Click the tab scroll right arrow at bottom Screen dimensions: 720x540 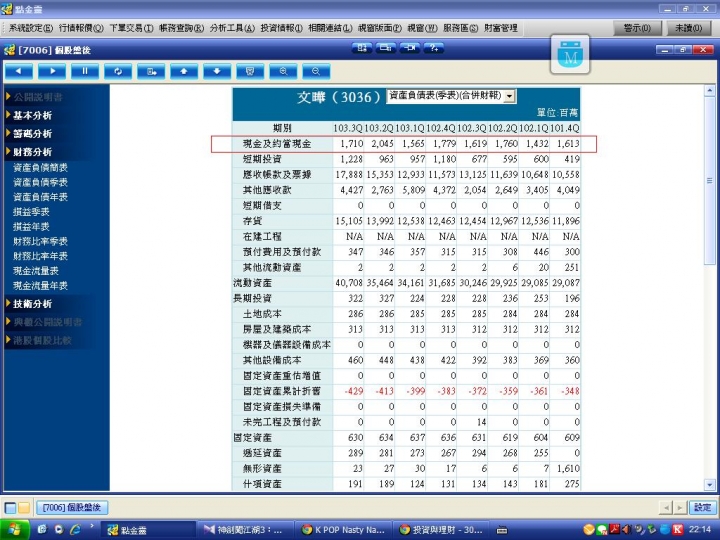[x=679, y=507]
